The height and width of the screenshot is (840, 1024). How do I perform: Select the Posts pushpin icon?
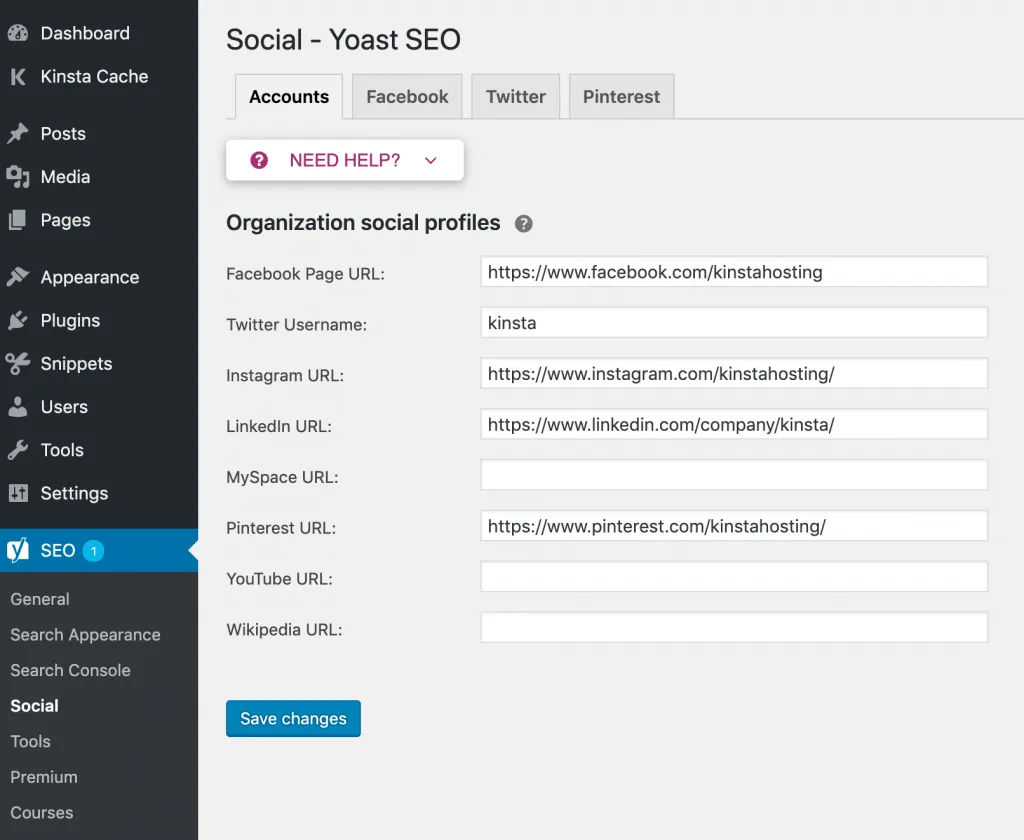(21, 133)
